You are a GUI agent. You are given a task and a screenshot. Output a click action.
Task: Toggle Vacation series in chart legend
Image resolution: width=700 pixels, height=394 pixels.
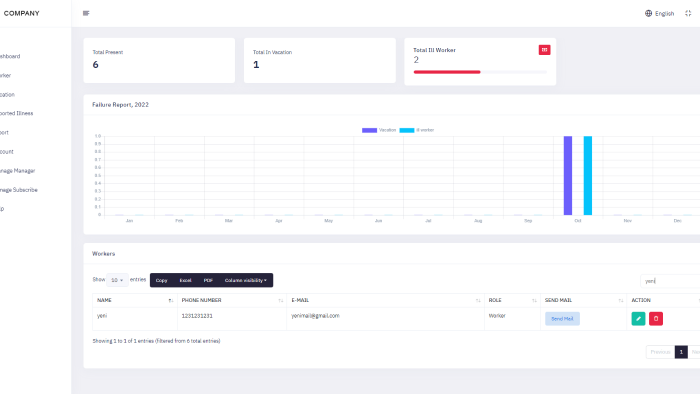point(379,130)
